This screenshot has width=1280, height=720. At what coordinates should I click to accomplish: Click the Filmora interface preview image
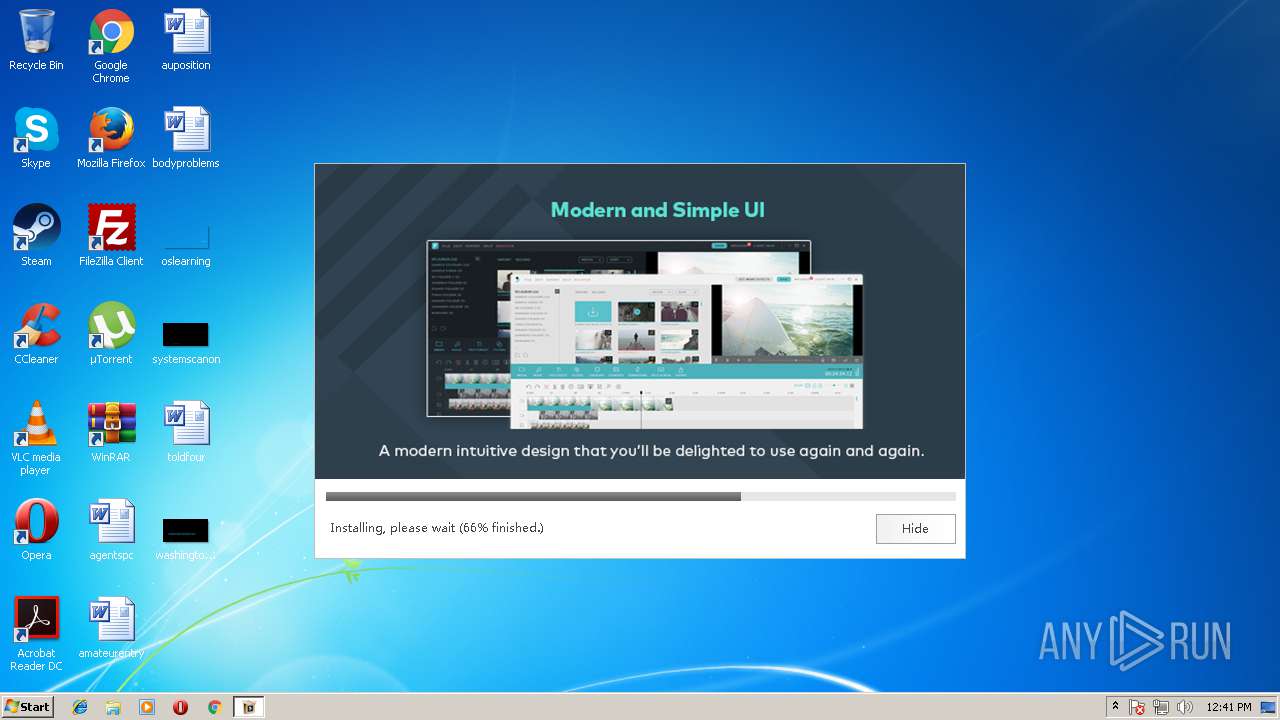point(645,334)
